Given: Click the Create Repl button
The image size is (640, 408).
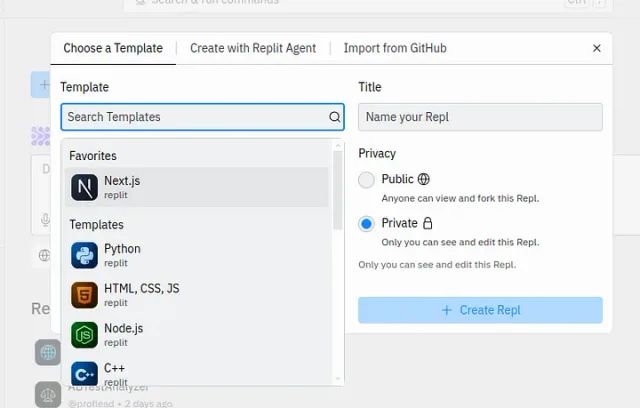Looking at the screenshot, I should click(x=480, y=310).
